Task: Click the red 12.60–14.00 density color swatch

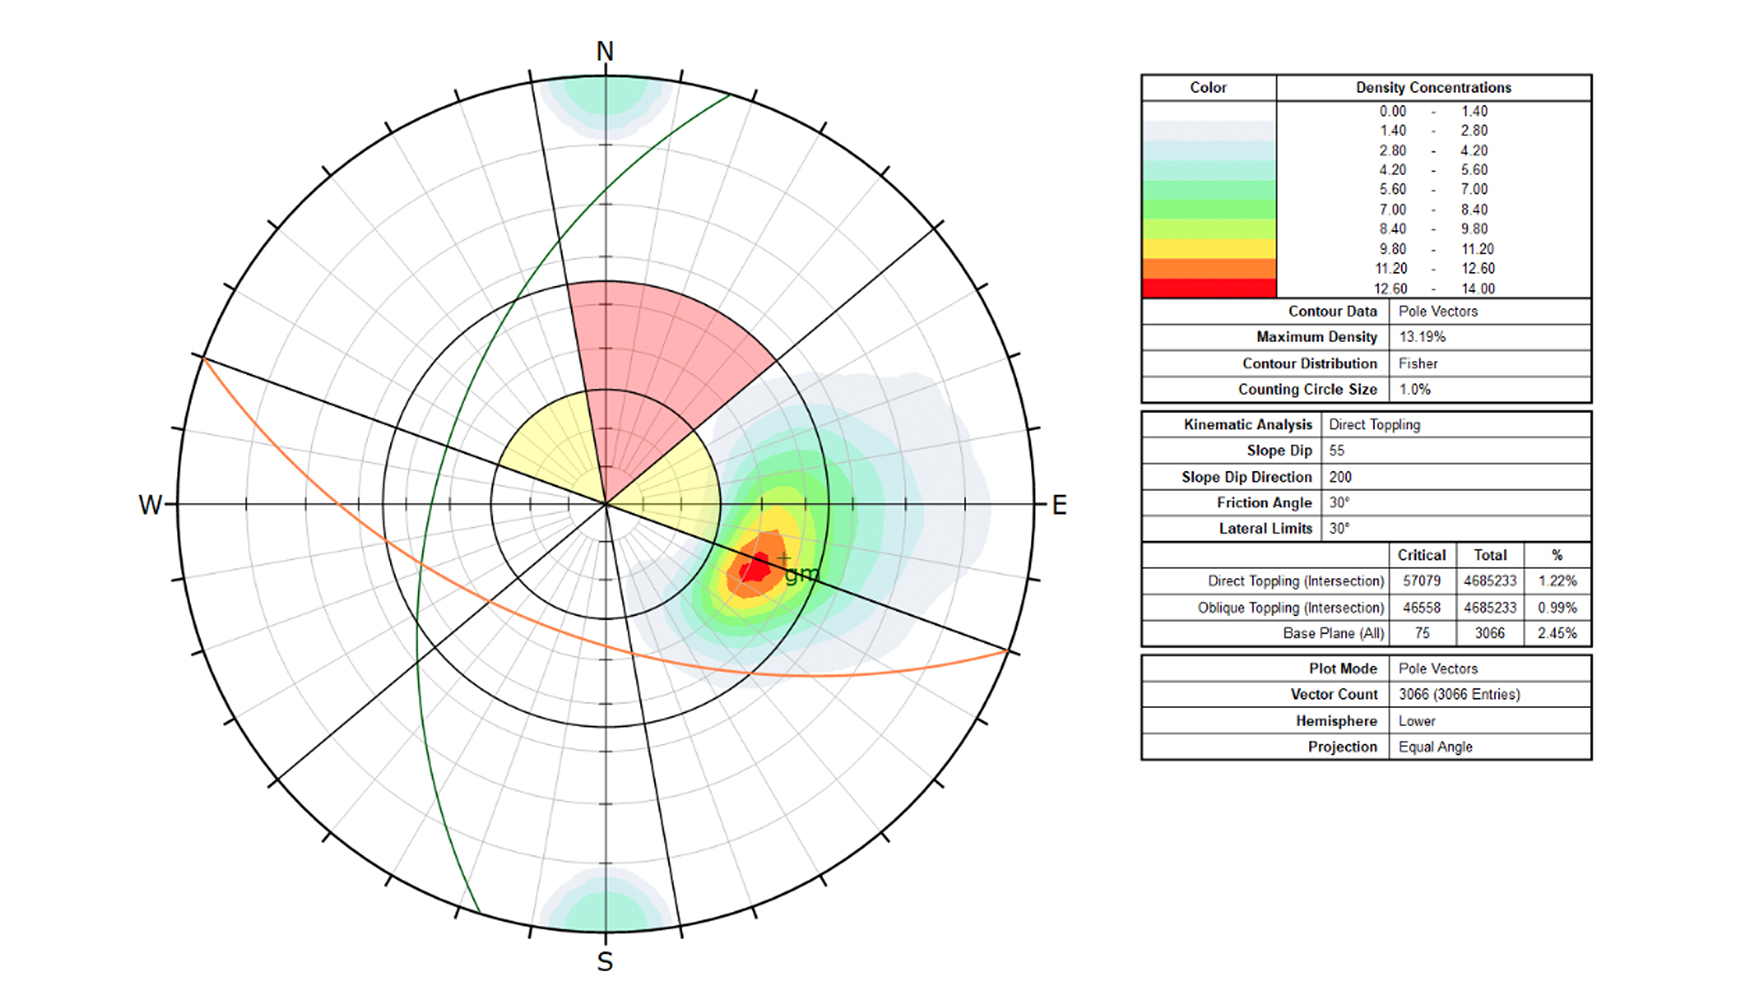Action: pyautogui.click(x=1208, y=288)
